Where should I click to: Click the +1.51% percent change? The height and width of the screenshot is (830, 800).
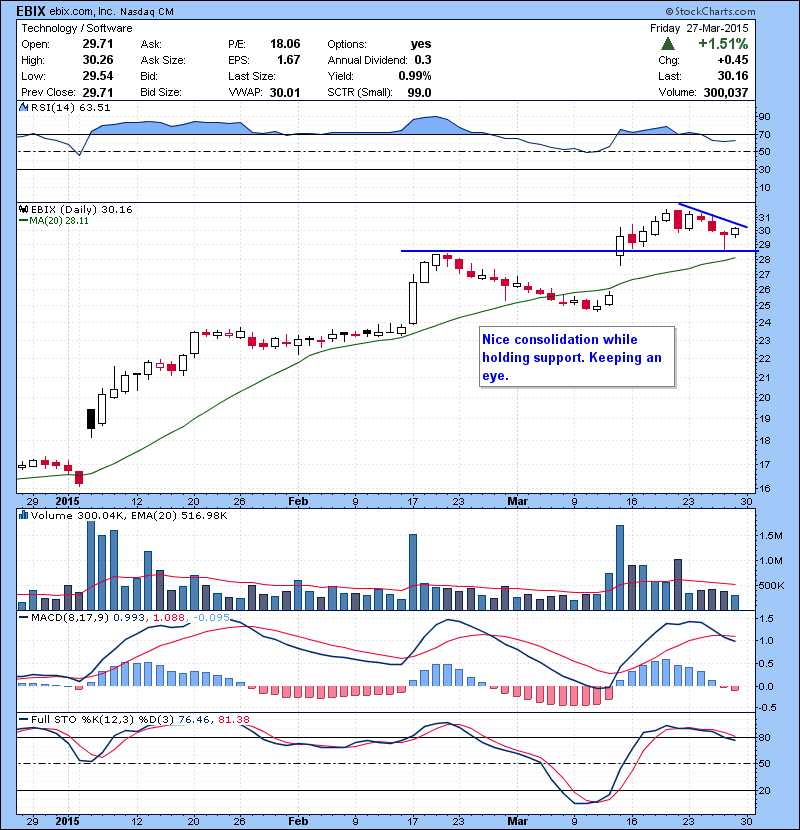(723, 43)
